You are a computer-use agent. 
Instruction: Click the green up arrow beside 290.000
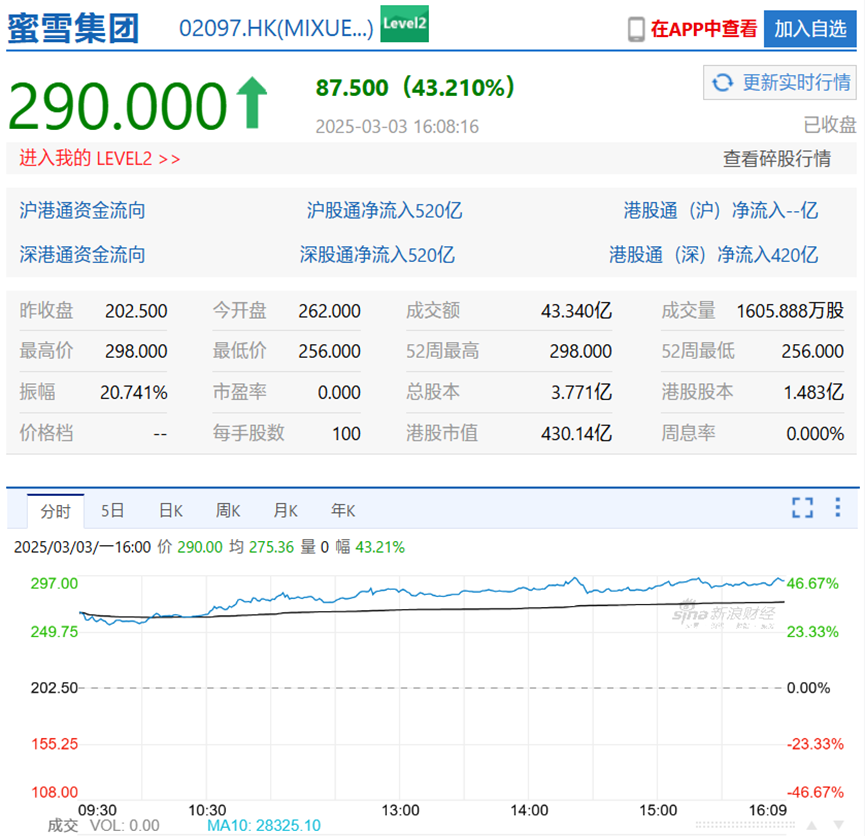(252, 103)
